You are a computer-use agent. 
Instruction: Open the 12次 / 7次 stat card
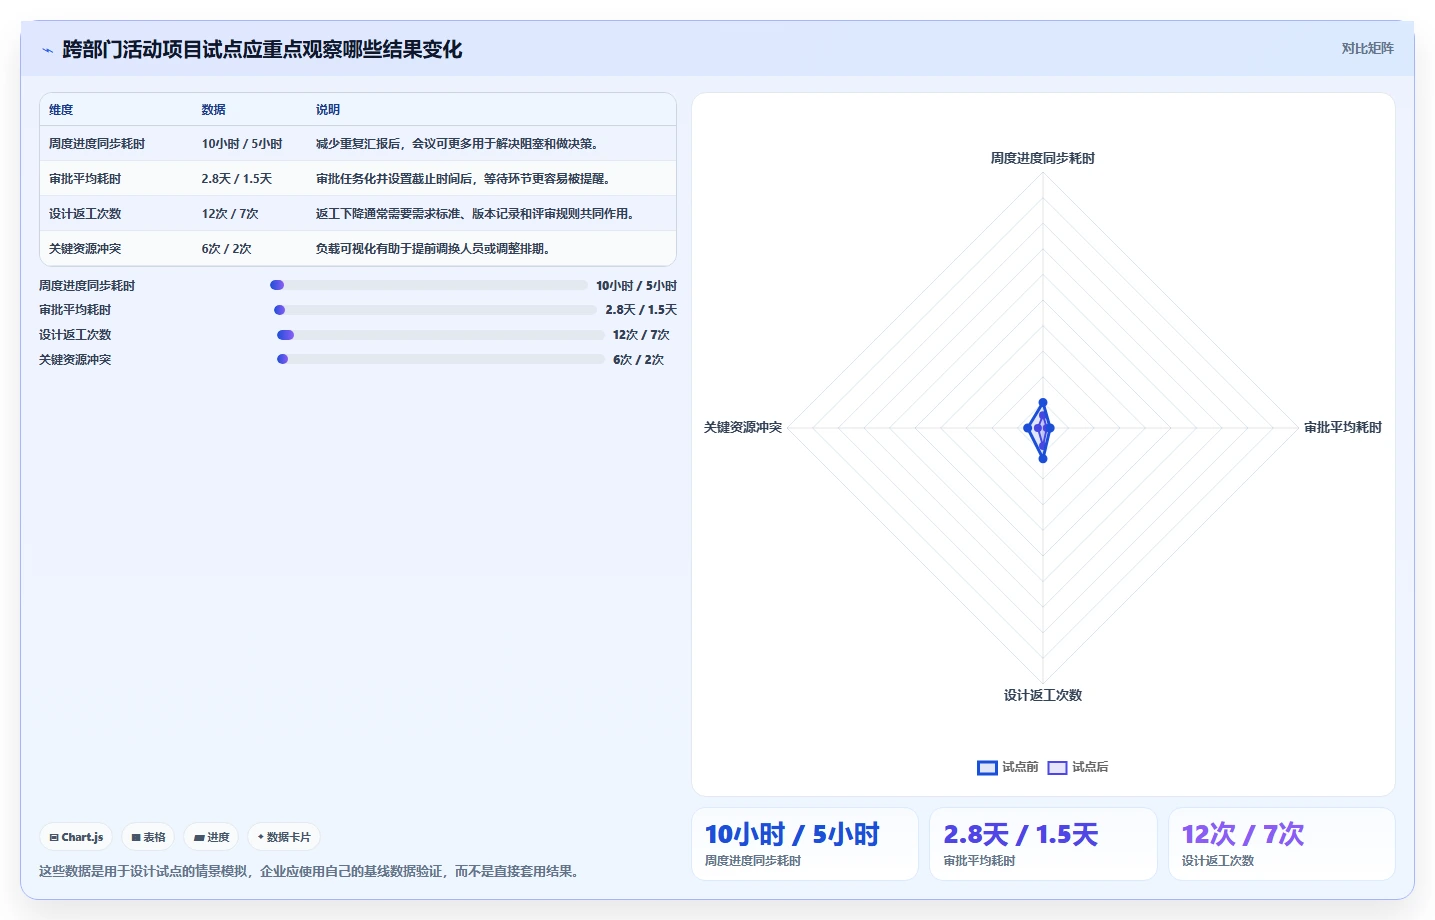pos(1282,844)
